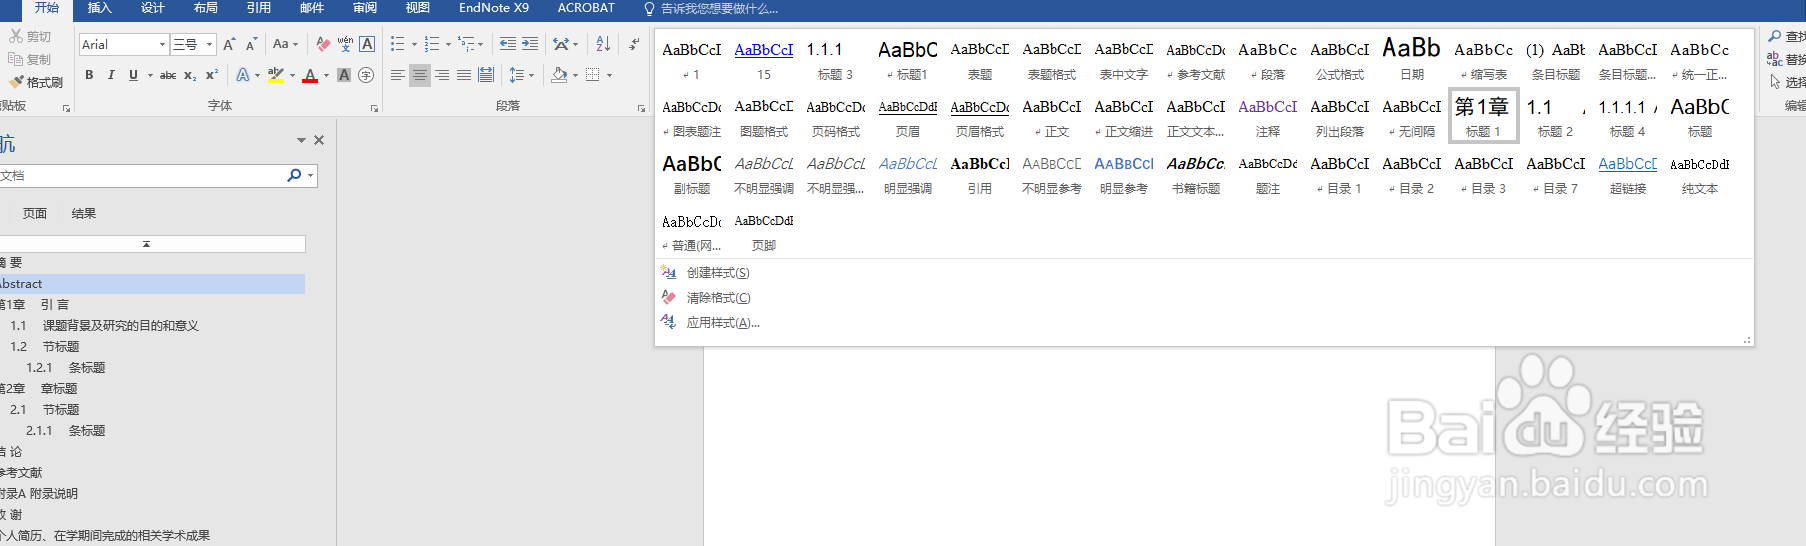Apply character border with boxed A icon
1806x546 pixels.
[x=367, y=44]
